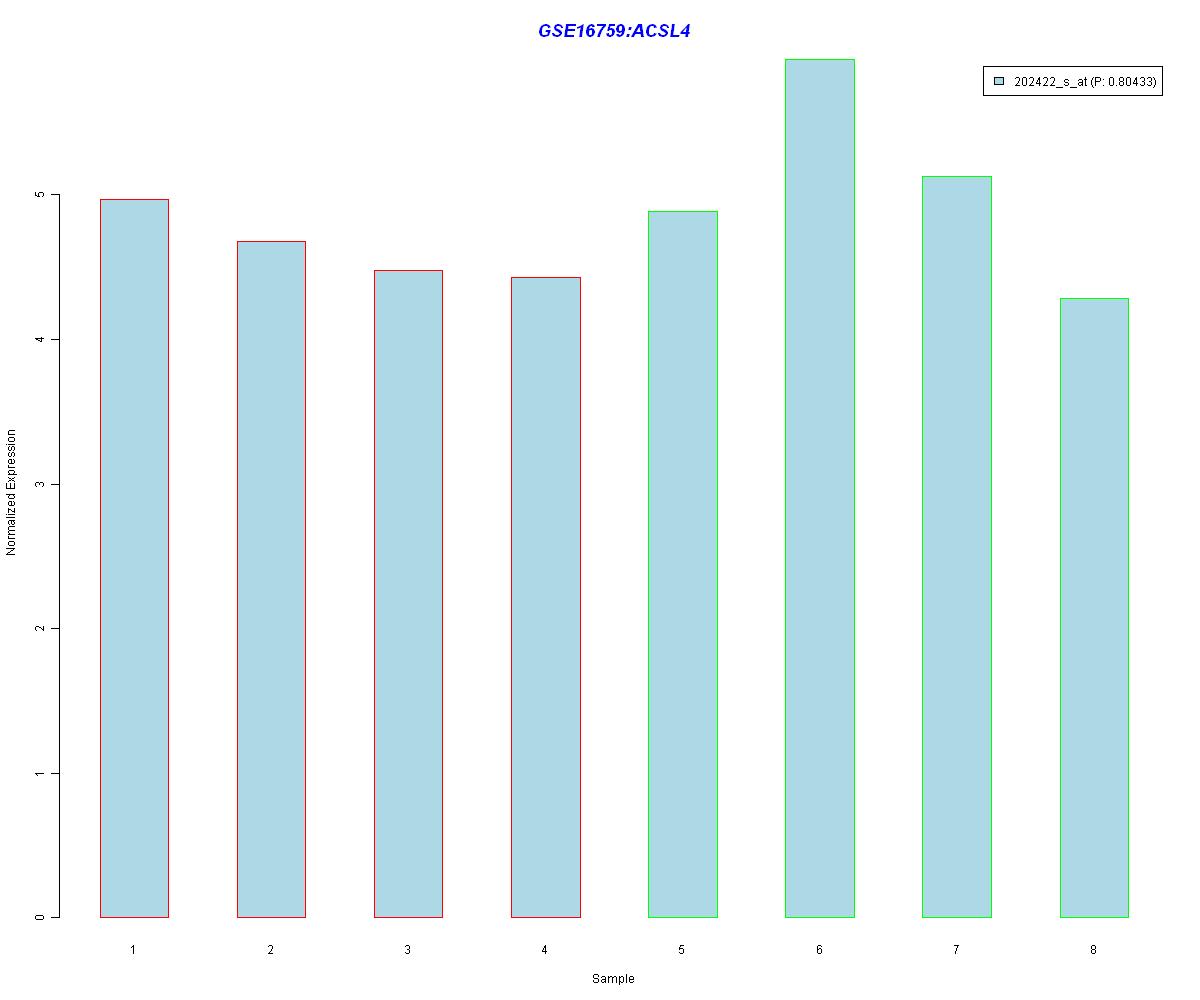Click x-axis tick label 6
1200x1000 pixels.
pyautogui.click(x=819, y=949)
